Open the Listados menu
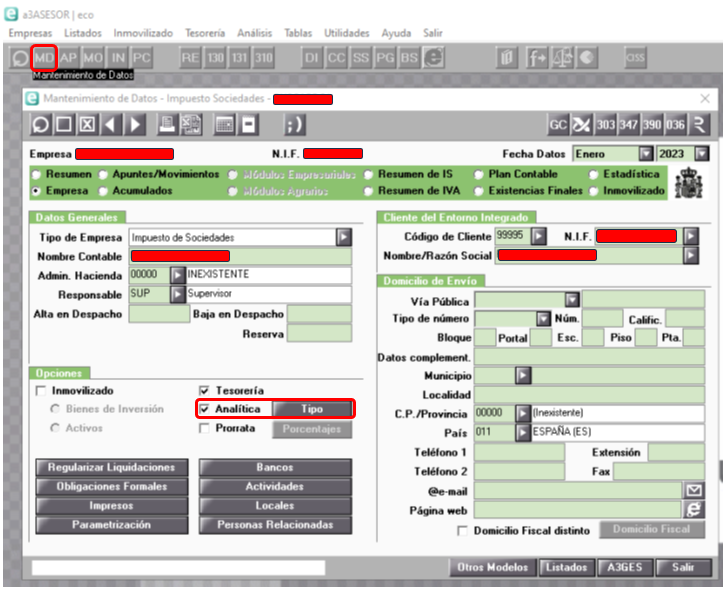Viewport: 725px width, 589px height. point(83,33)
